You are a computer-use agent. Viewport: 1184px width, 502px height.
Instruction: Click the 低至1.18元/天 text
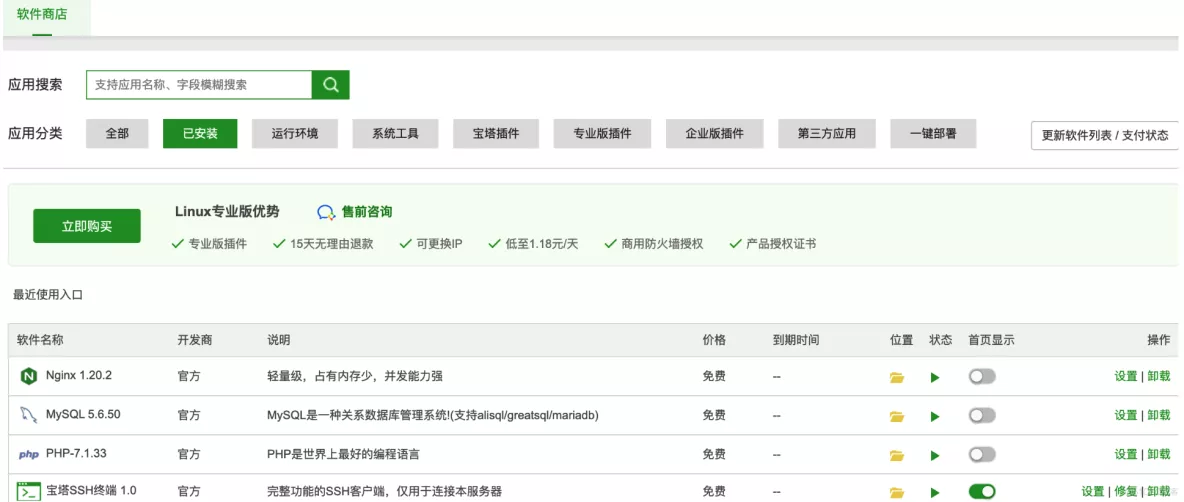541,245
